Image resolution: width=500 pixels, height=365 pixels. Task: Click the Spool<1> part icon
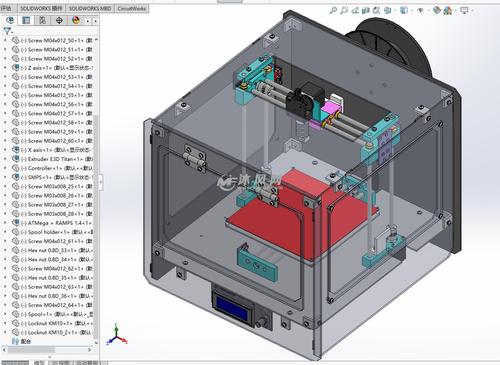tap(15, 314)
